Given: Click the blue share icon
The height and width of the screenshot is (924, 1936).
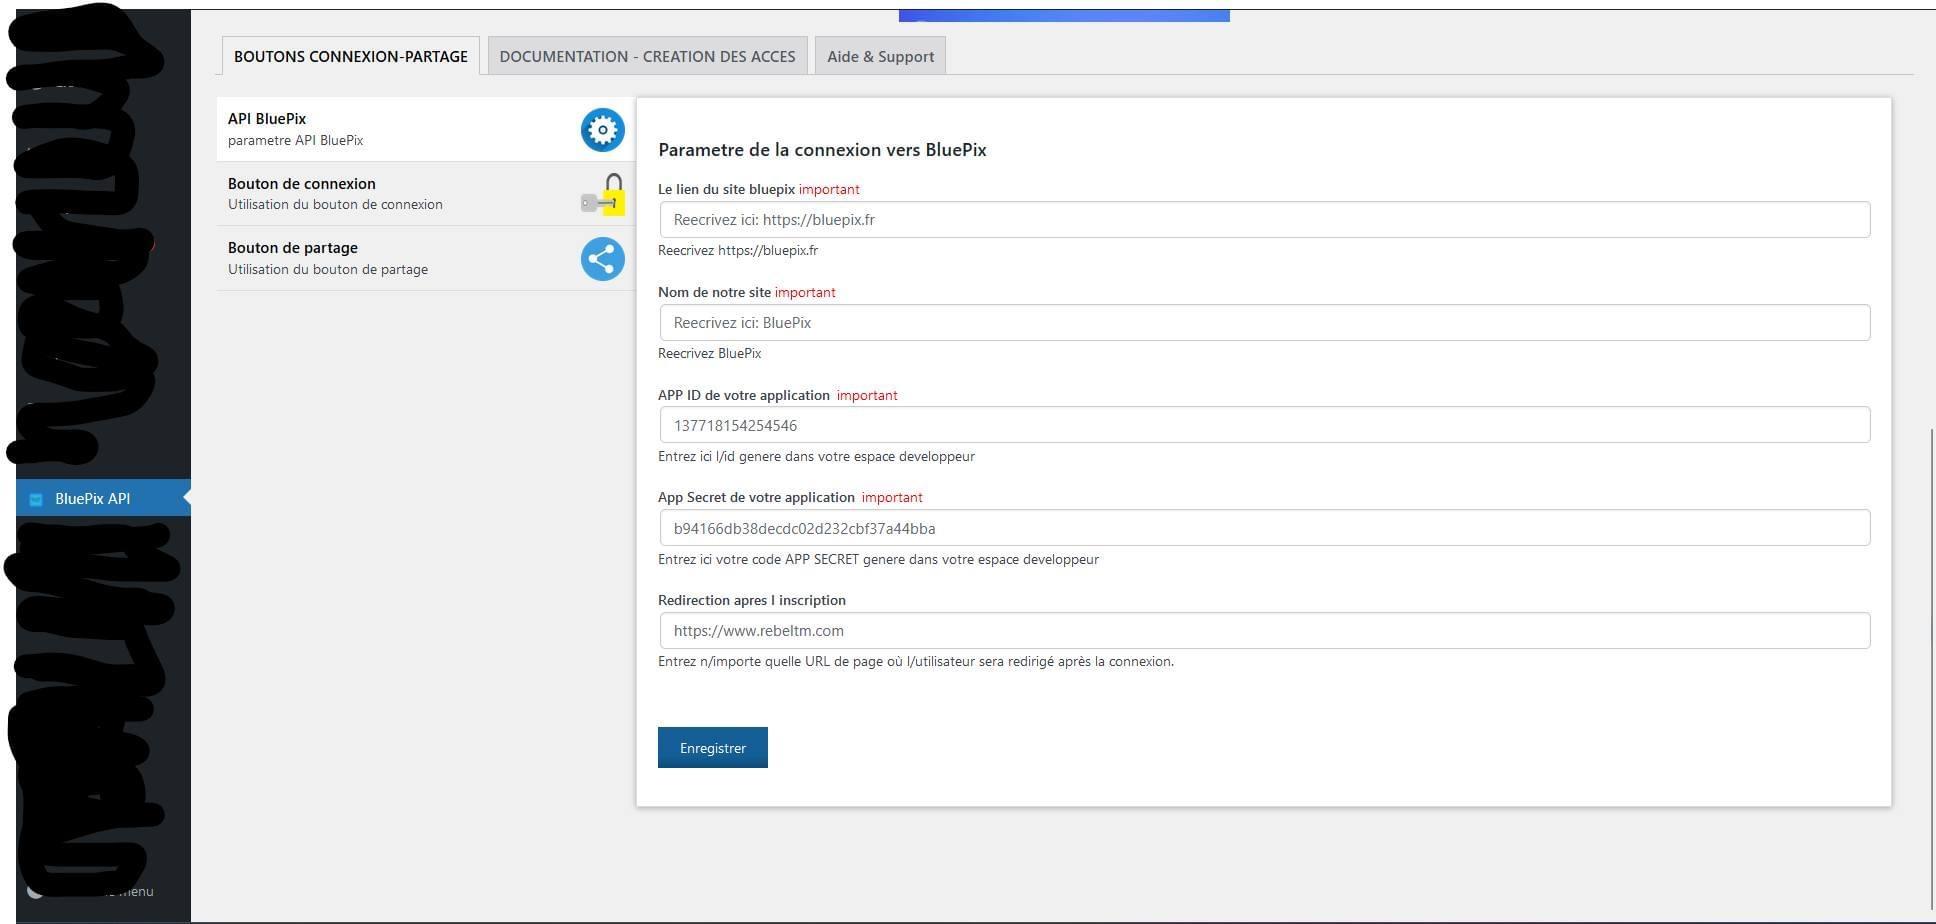Looking at the screenshot, I should pyautogui.click(x=602, y=259).
